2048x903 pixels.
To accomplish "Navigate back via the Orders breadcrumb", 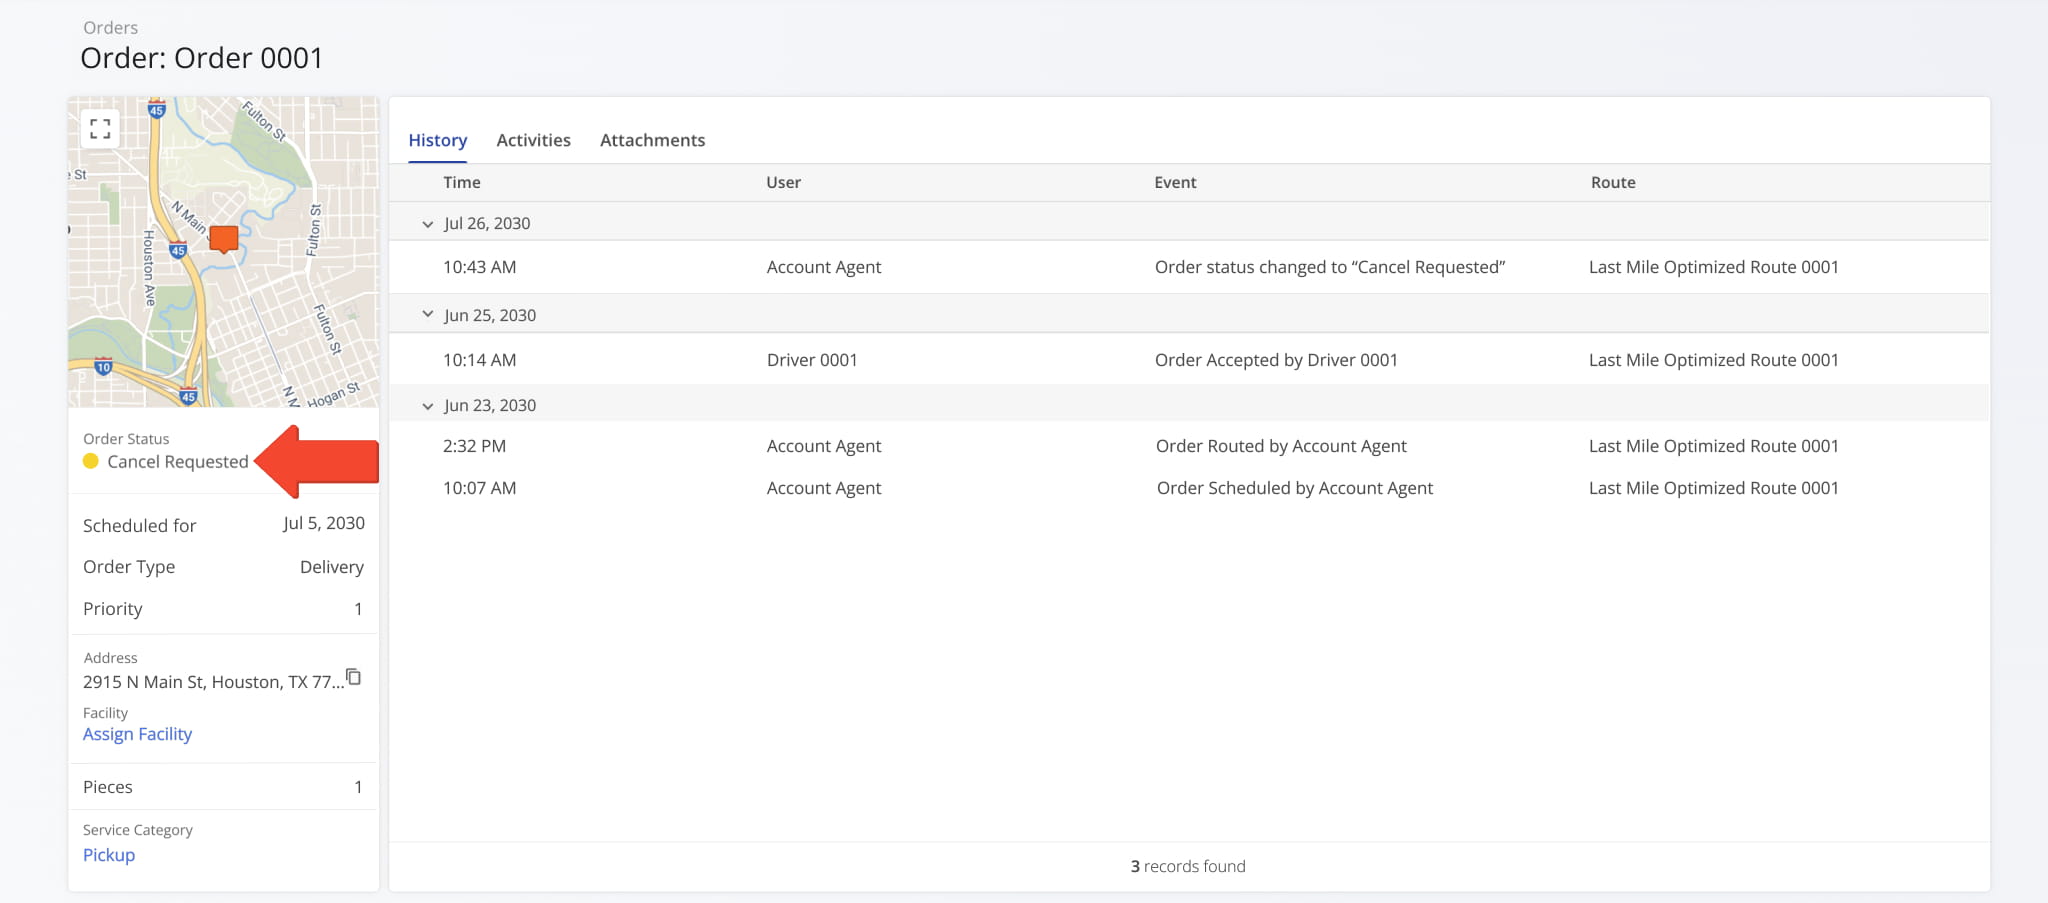I will (x=110, y=27).
